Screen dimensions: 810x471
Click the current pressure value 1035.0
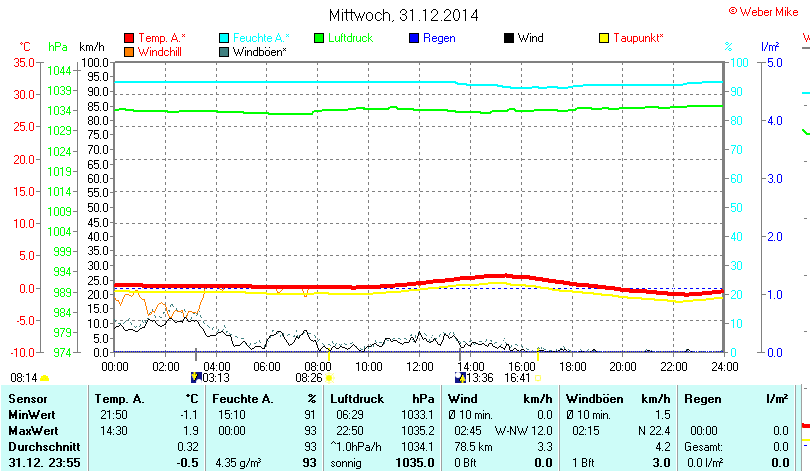pyautogui.click(x=415, y=463)
